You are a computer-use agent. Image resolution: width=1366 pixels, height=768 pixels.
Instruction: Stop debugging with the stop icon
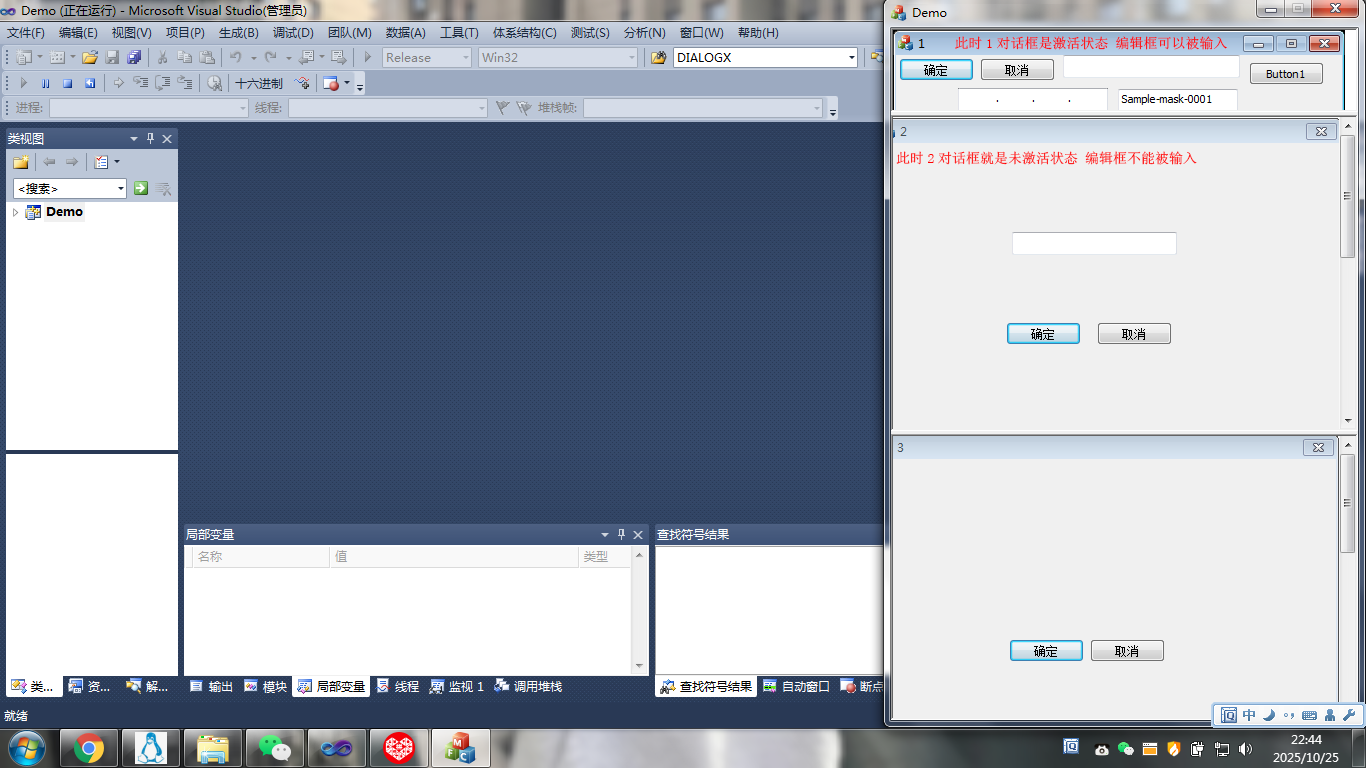68,83
